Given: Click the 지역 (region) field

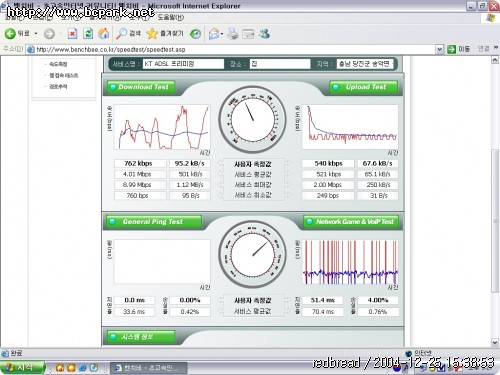Looking at the screenshot, I should point(365,64).
